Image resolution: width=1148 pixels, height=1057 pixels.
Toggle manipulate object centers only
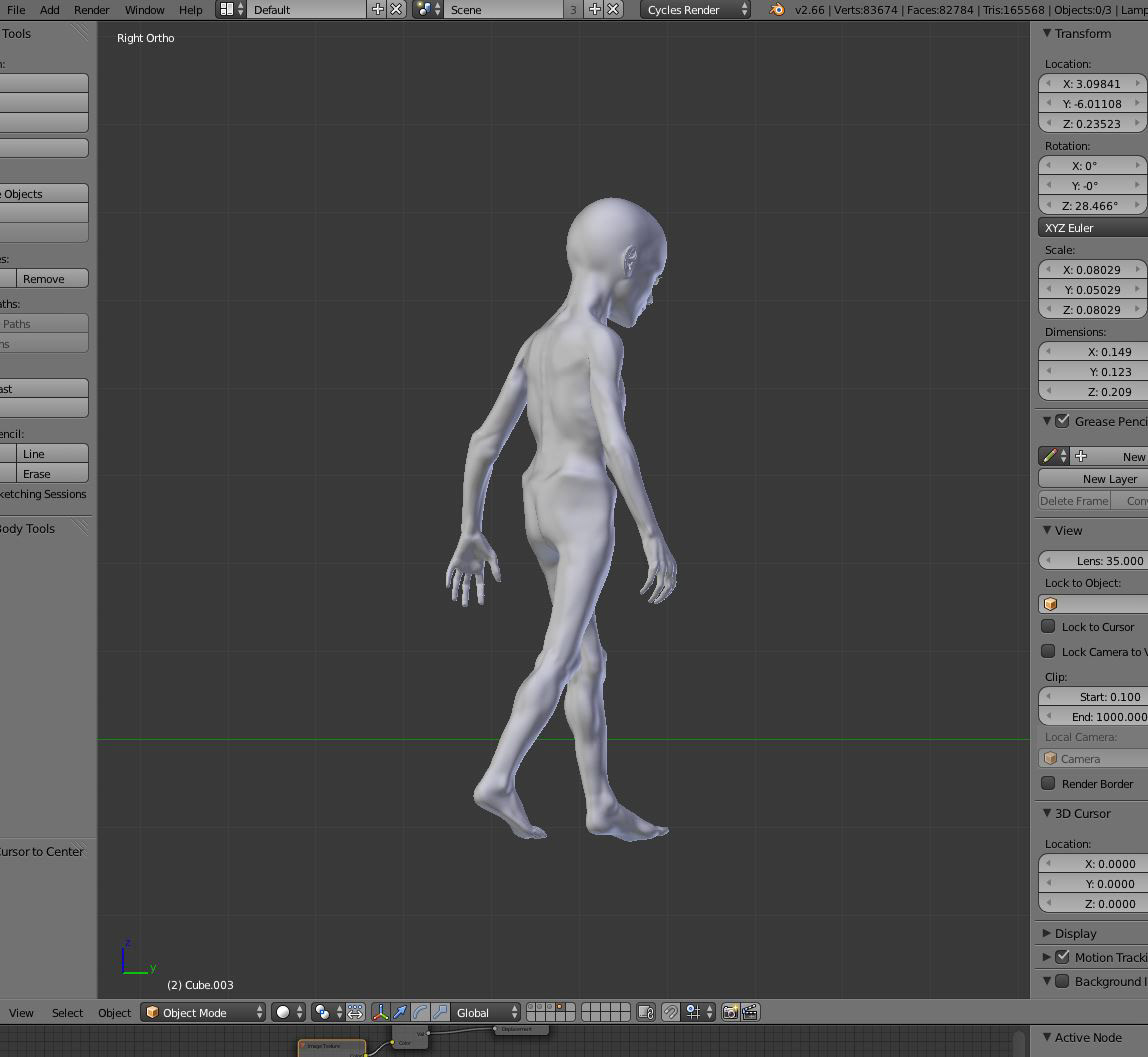point(355,1012)
